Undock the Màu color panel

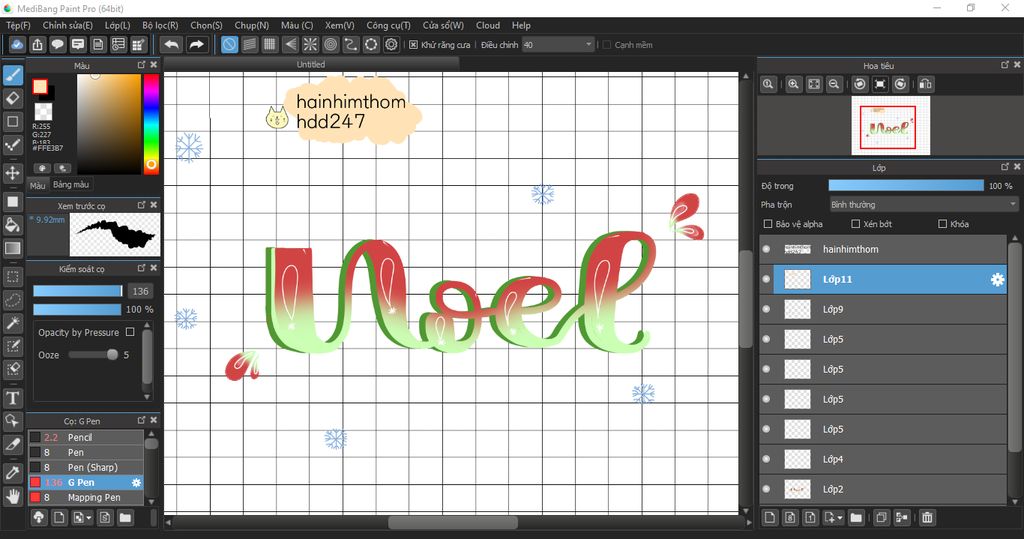[x=142, y=65]
